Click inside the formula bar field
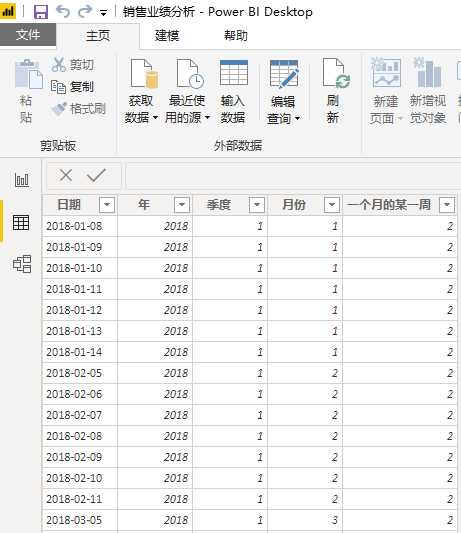461x533 pixels. (293, 176)
